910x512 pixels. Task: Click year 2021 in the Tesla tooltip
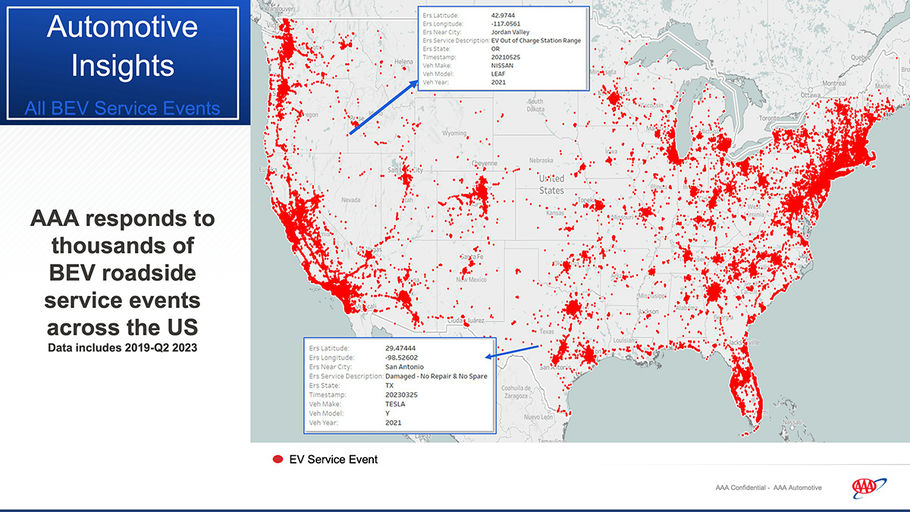coord(393,423)
